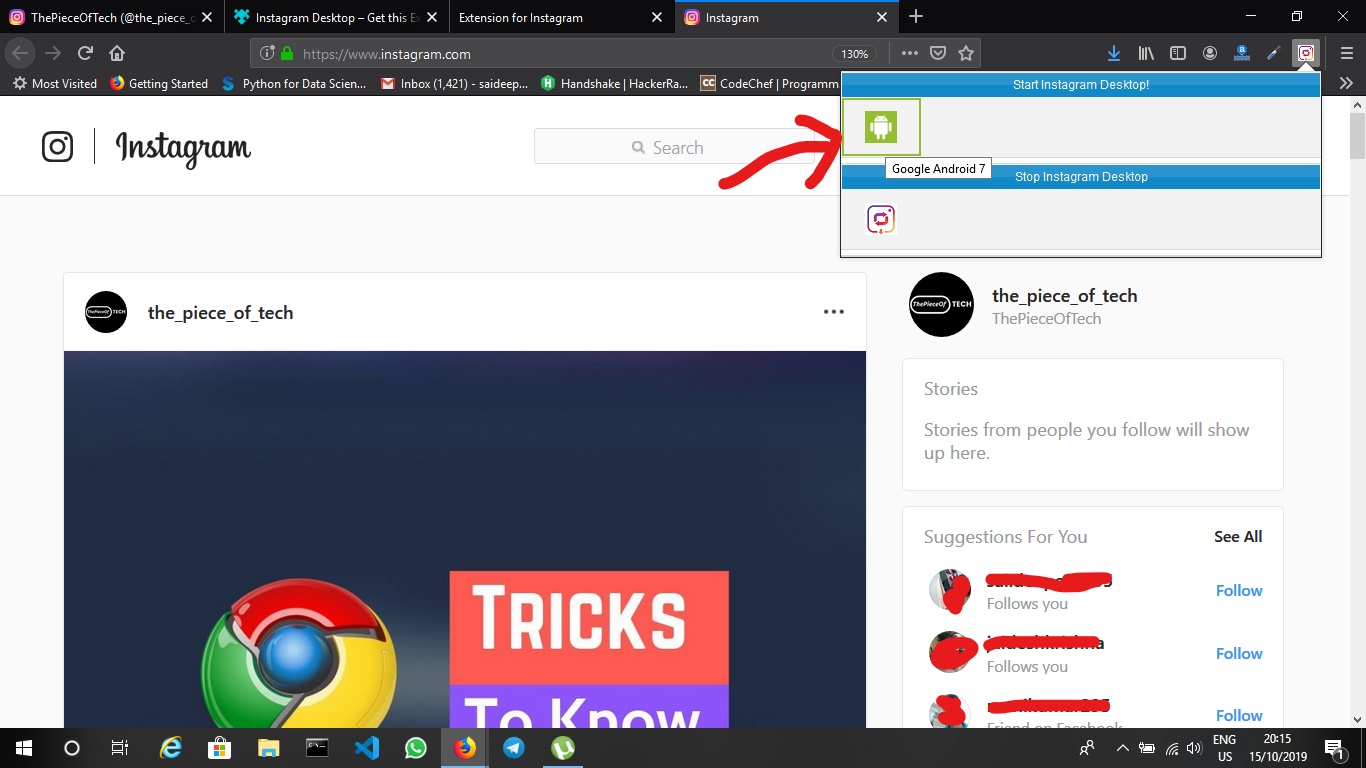Follow the first suggested user
This screenshot has width=1366, height=768.
pos(1239,591)
